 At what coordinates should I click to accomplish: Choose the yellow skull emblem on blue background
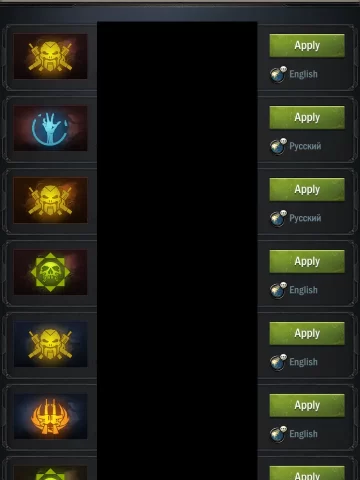(50, 344)
